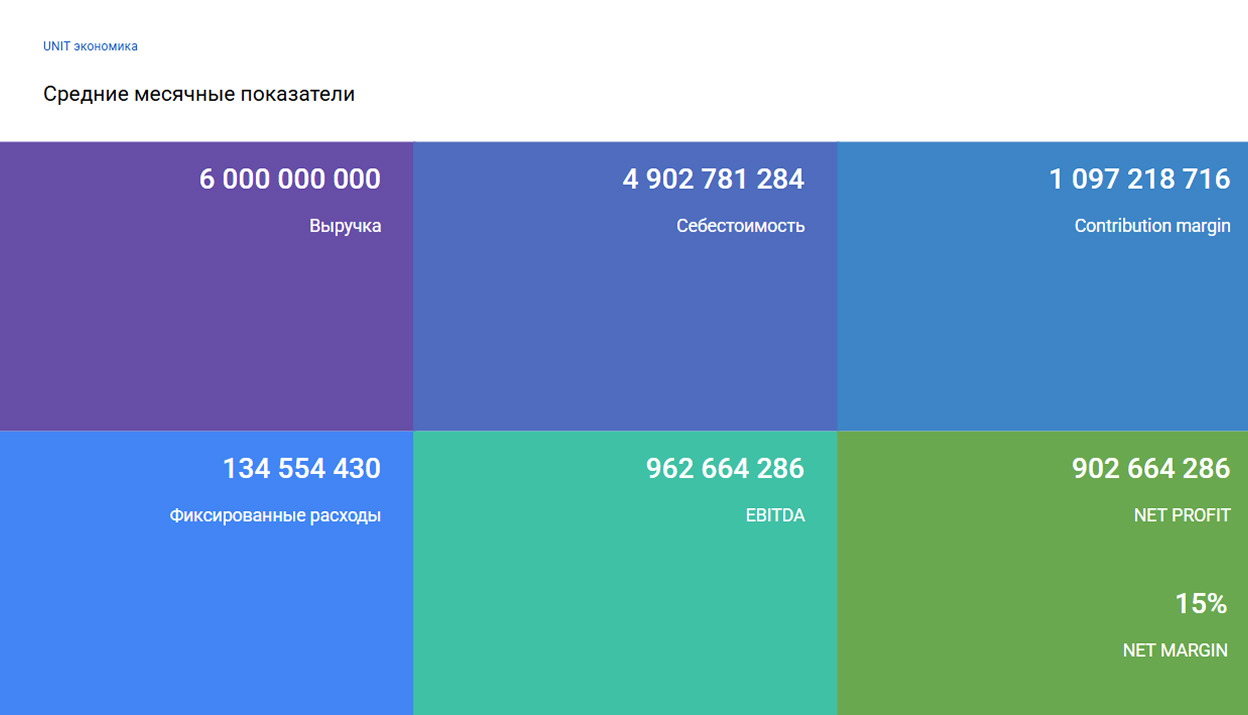
Task: Click the revenue value 6 000 000 000
Action: click(x=290, y=179)
